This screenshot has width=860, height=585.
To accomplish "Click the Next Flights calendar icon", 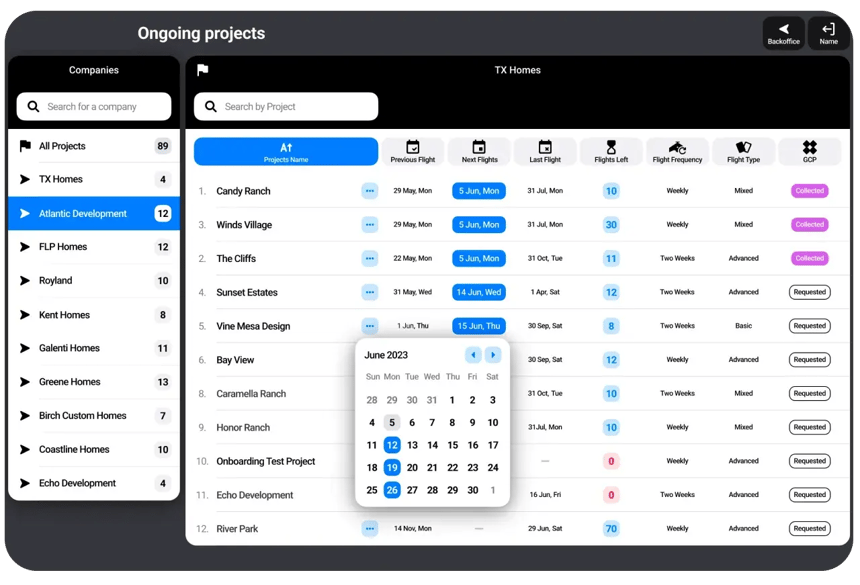I will click(479, 146).
